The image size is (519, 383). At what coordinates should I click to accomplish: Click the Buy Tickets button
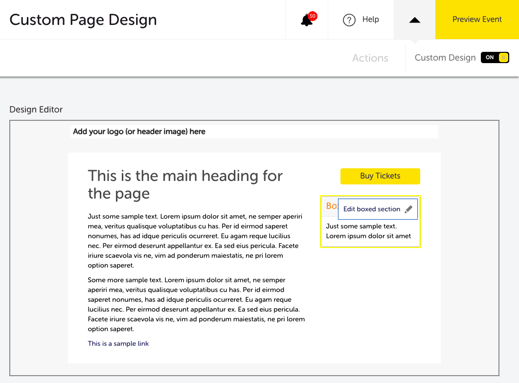[x=380, y=176]
